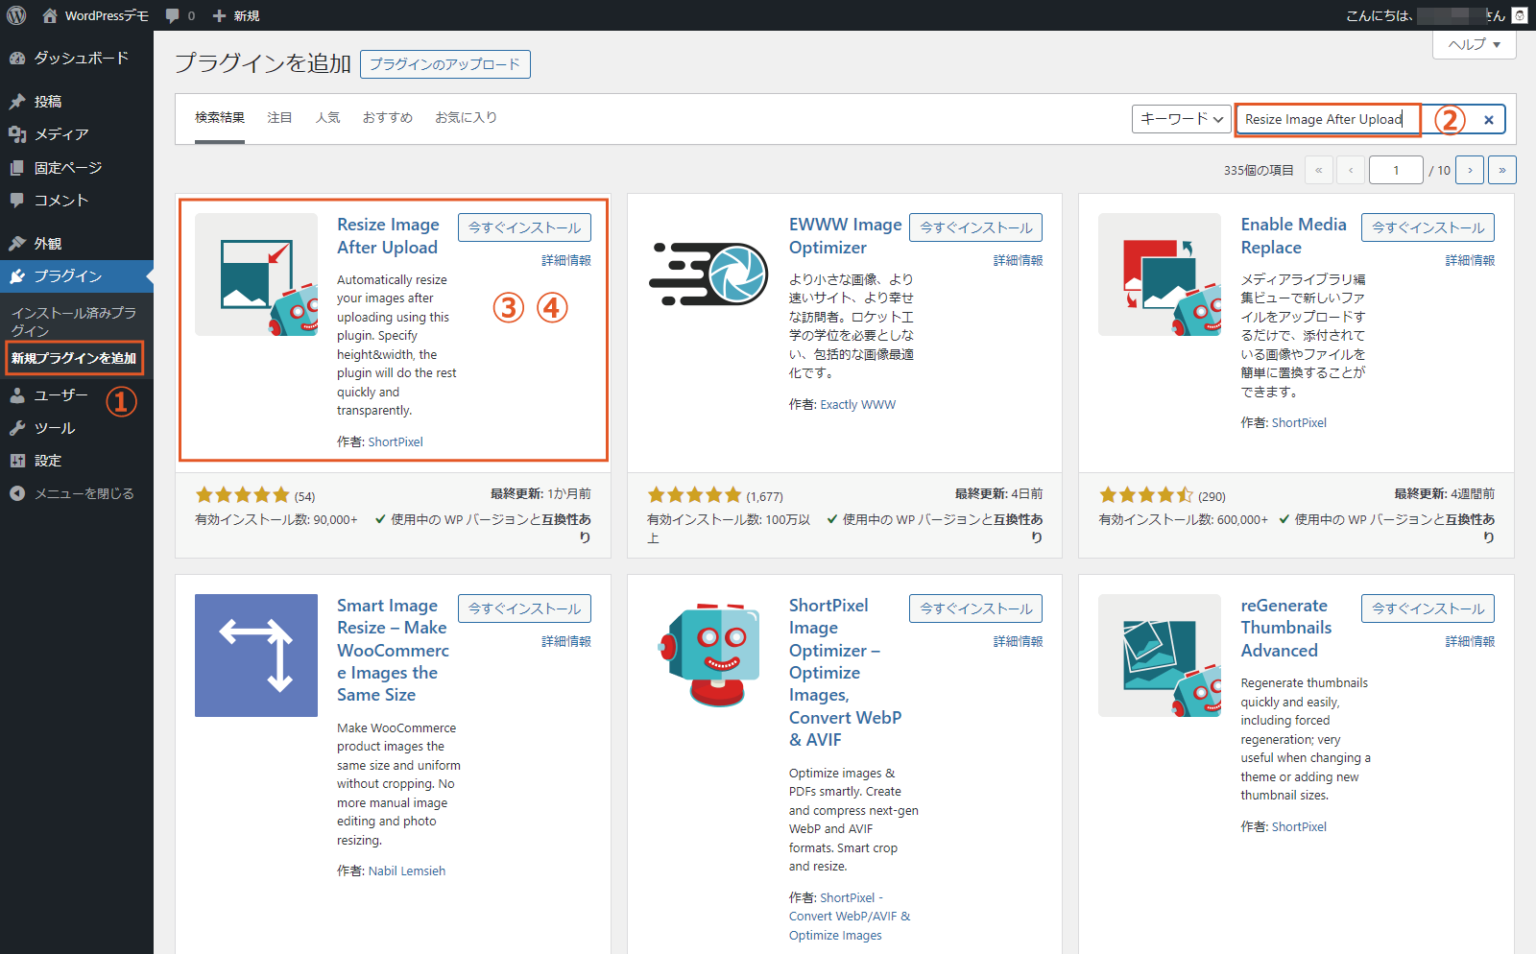Go to the next results page arrow
This screenshot has height=954, width=1536.
(1469, 170)
